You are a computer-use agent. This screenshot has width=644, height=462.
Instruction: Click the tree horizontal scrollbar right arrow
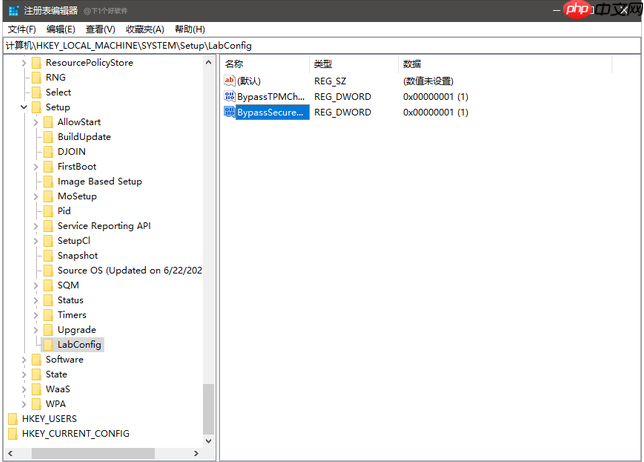point(196,453)
